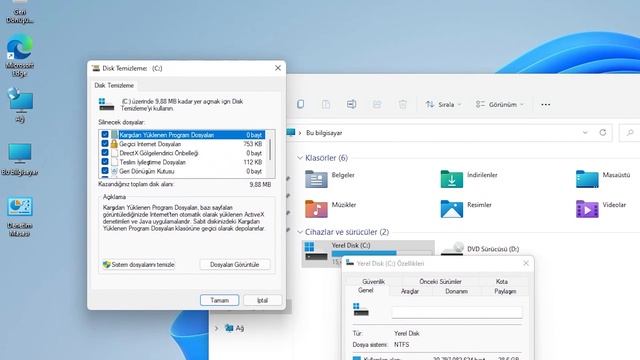Open the Bu bilgisayar desktop icon

20,159
